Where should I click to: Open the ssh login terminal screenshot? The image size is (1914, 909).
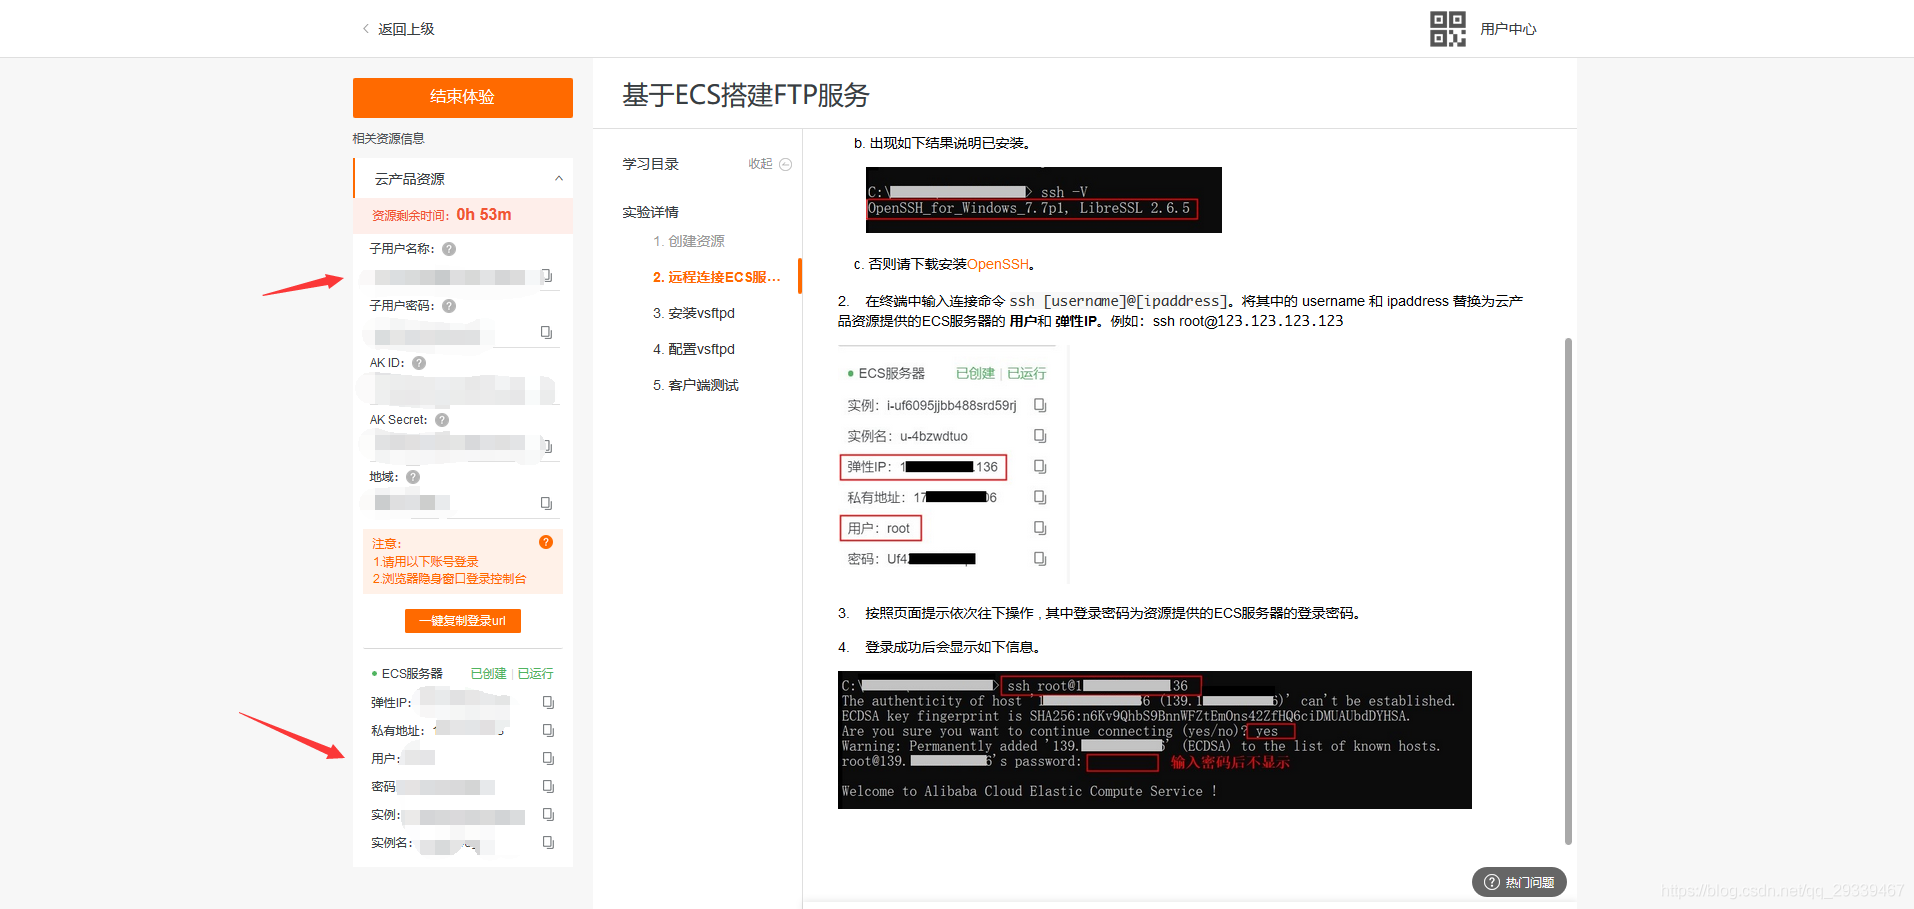pos(1155,740)
